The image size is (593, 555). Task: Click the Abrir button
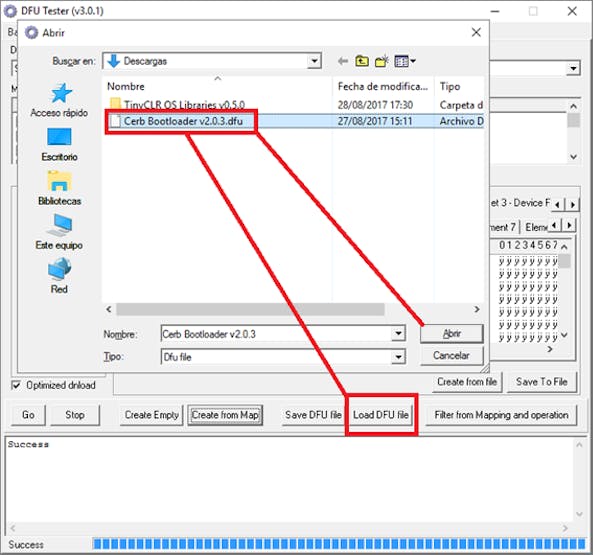point(452,333)
